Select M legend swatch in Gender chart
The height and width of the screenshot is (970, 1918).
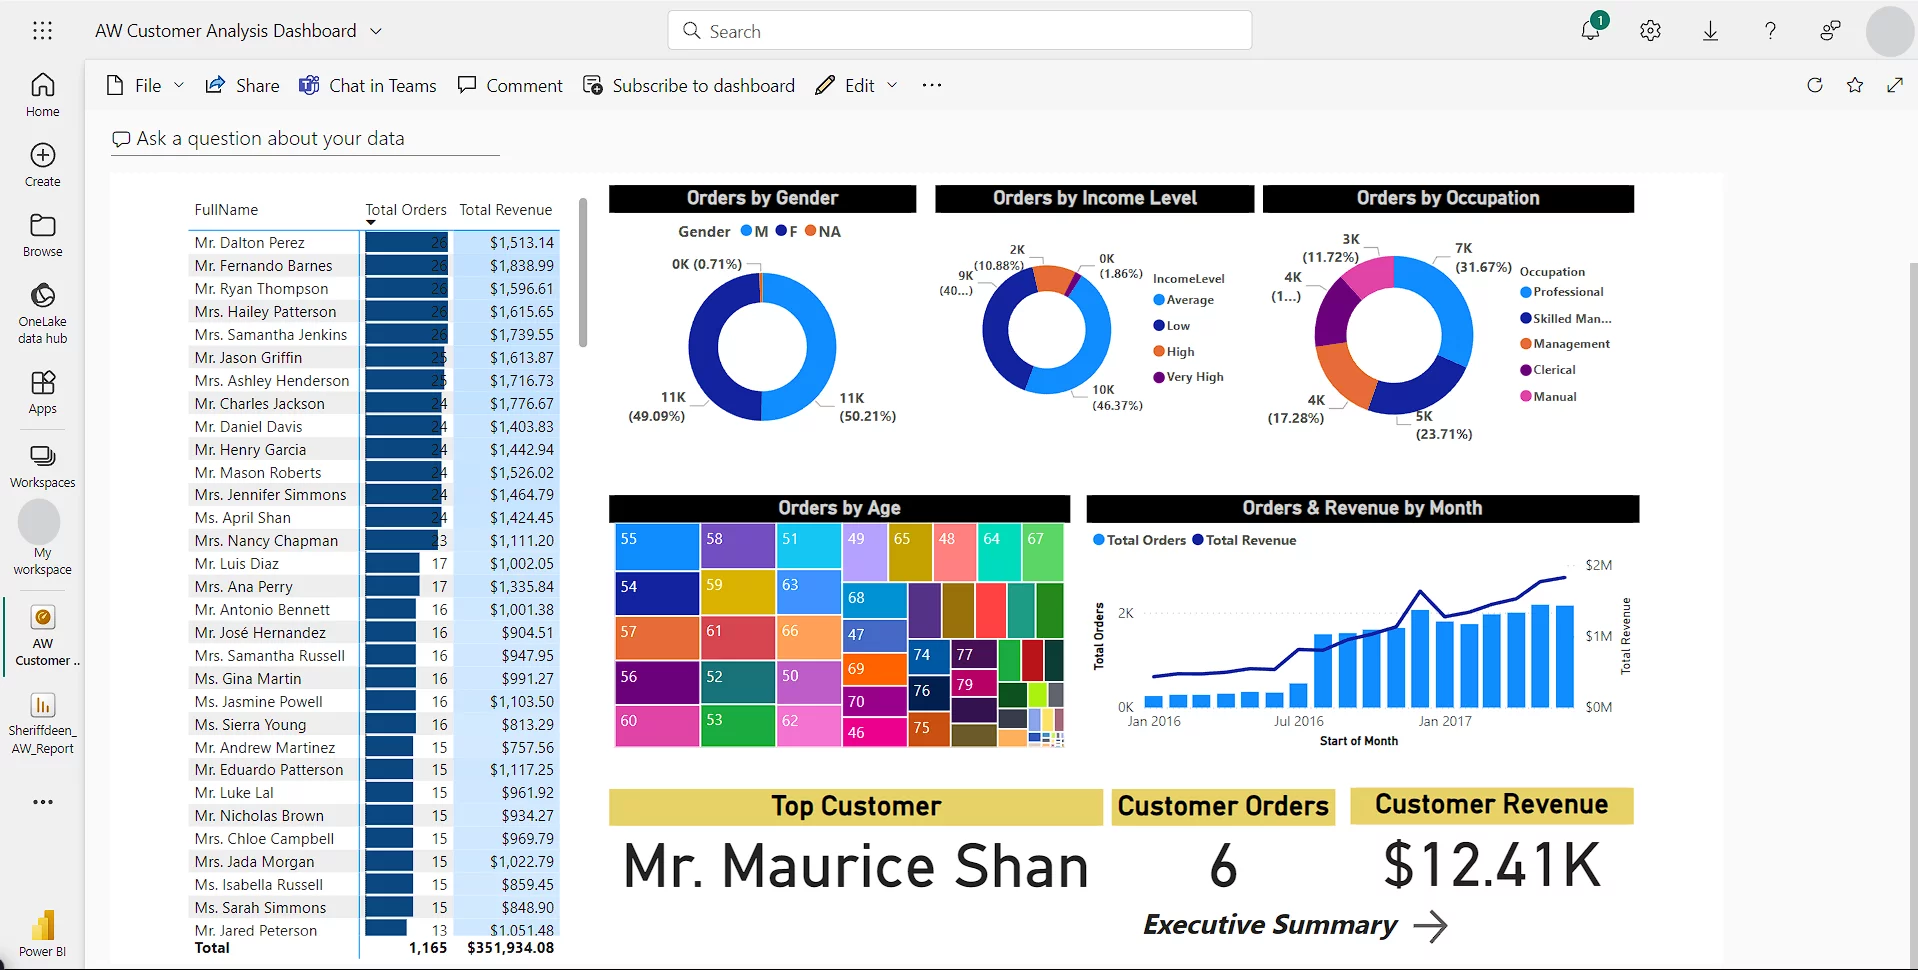[746, 231]
